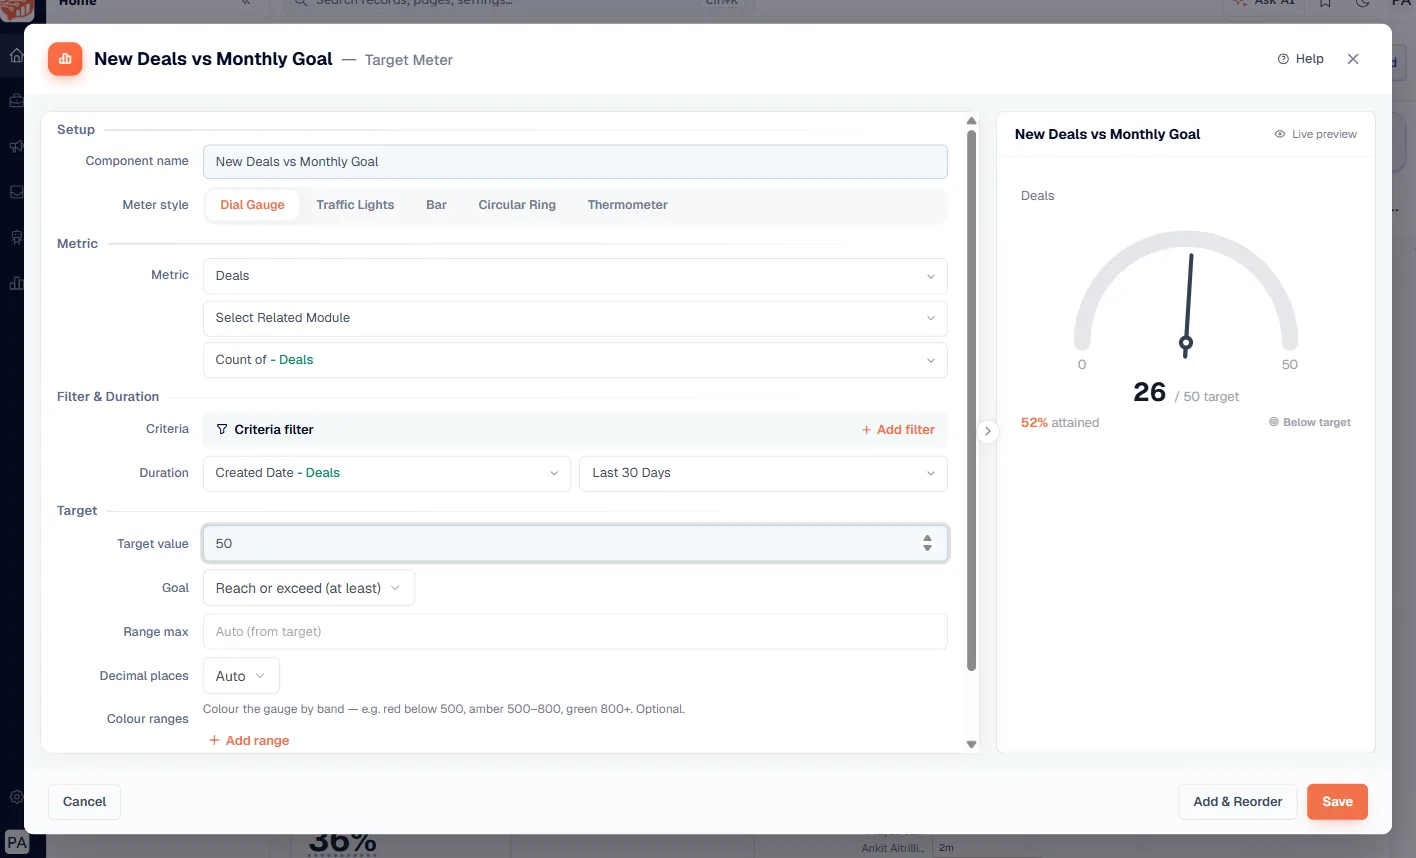This screenshot has height=858, width=1416.
Task: Click the Cancel button
Action: (84, 801)
